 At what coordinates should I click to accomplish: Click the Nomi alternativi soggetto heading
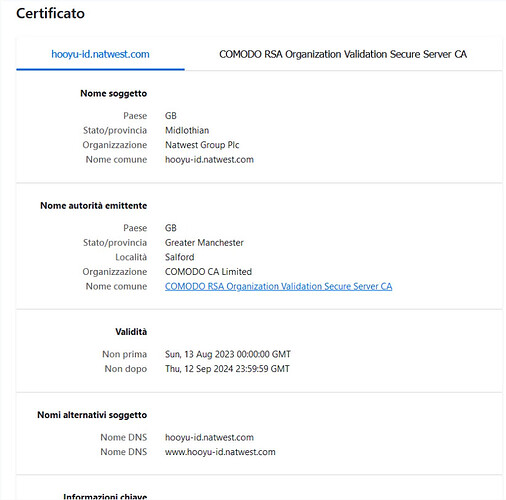[x=92, y=415]
